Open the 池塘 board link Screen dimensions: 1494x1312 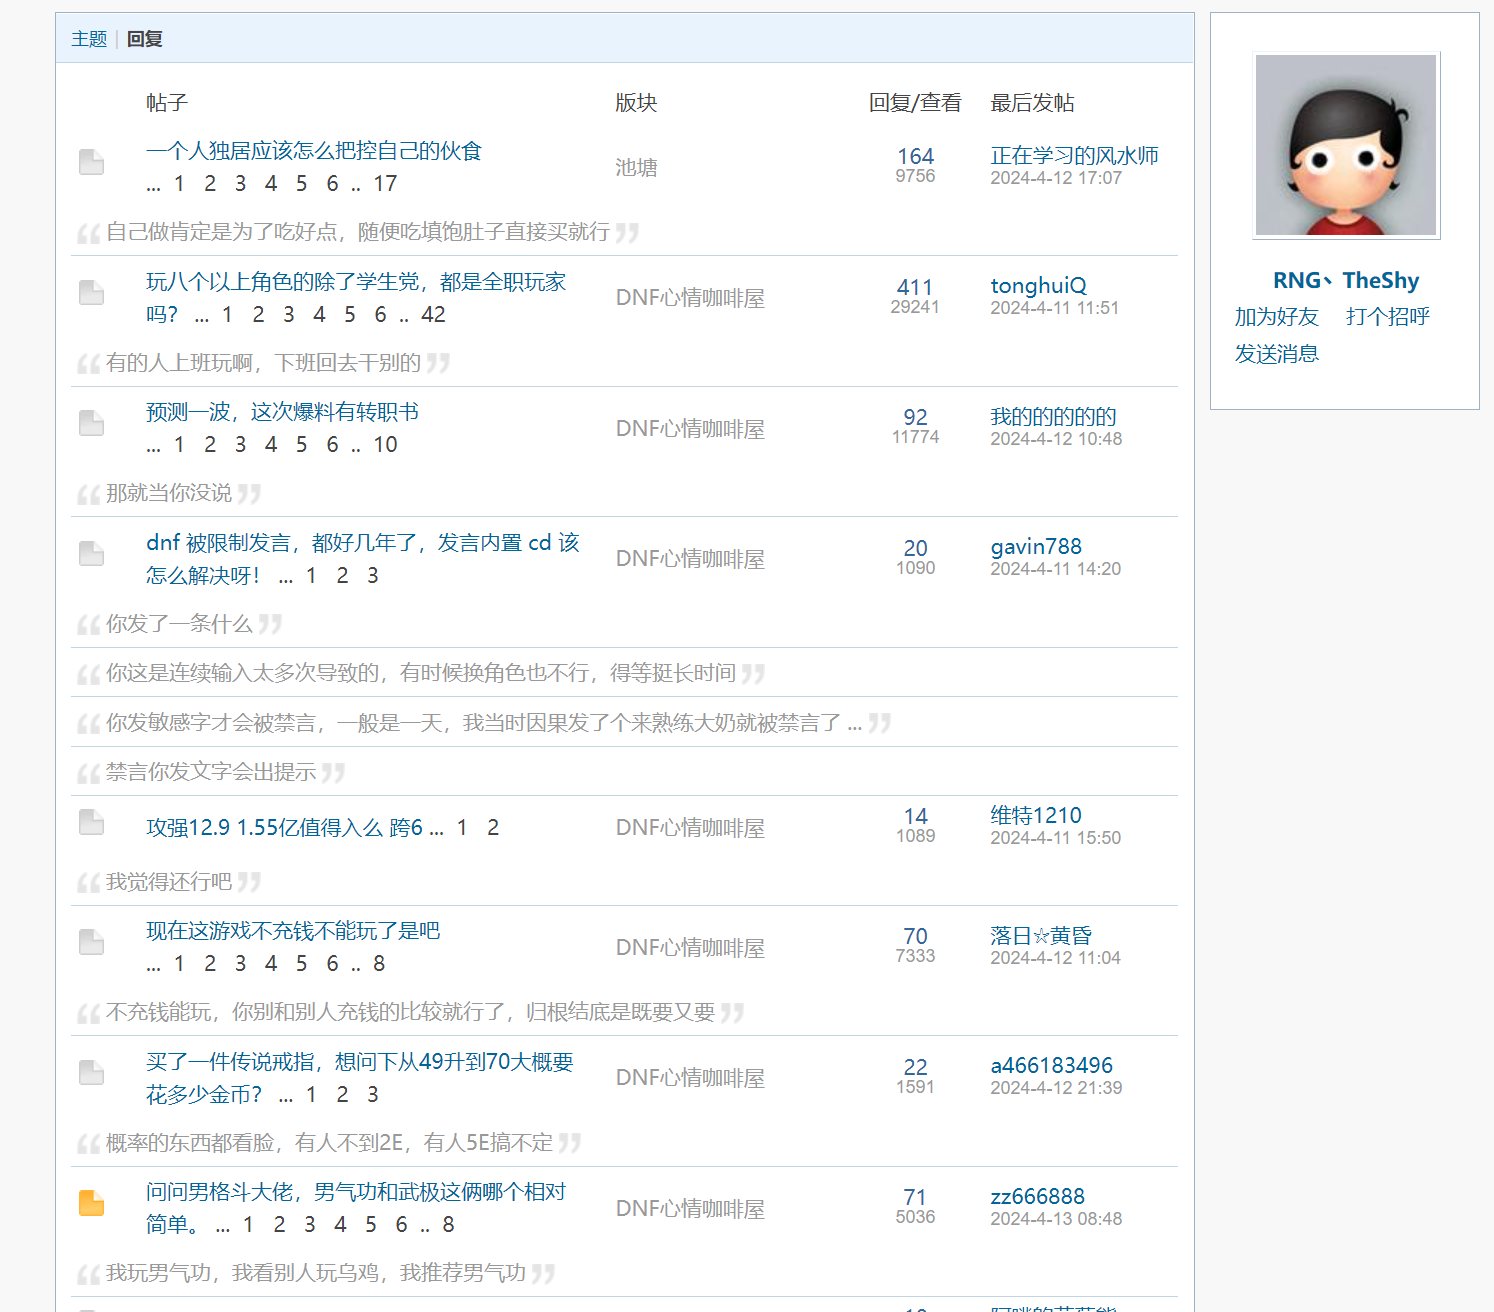click(x=636, y=168)
